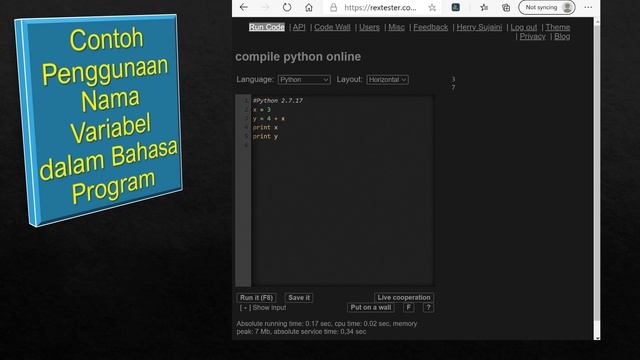Open the Blog link
Viewport: 640px width, 360px height.
pyautogui.click(x=562, y=36)
